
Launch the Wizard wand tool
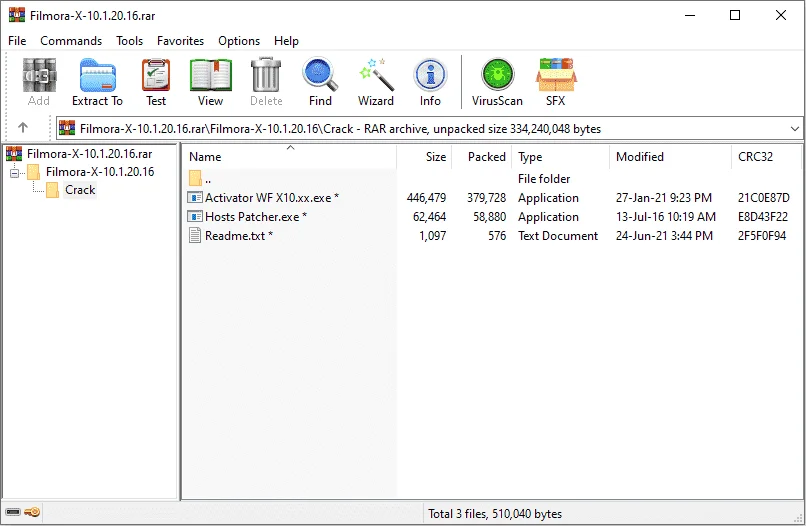coord(376,75)
